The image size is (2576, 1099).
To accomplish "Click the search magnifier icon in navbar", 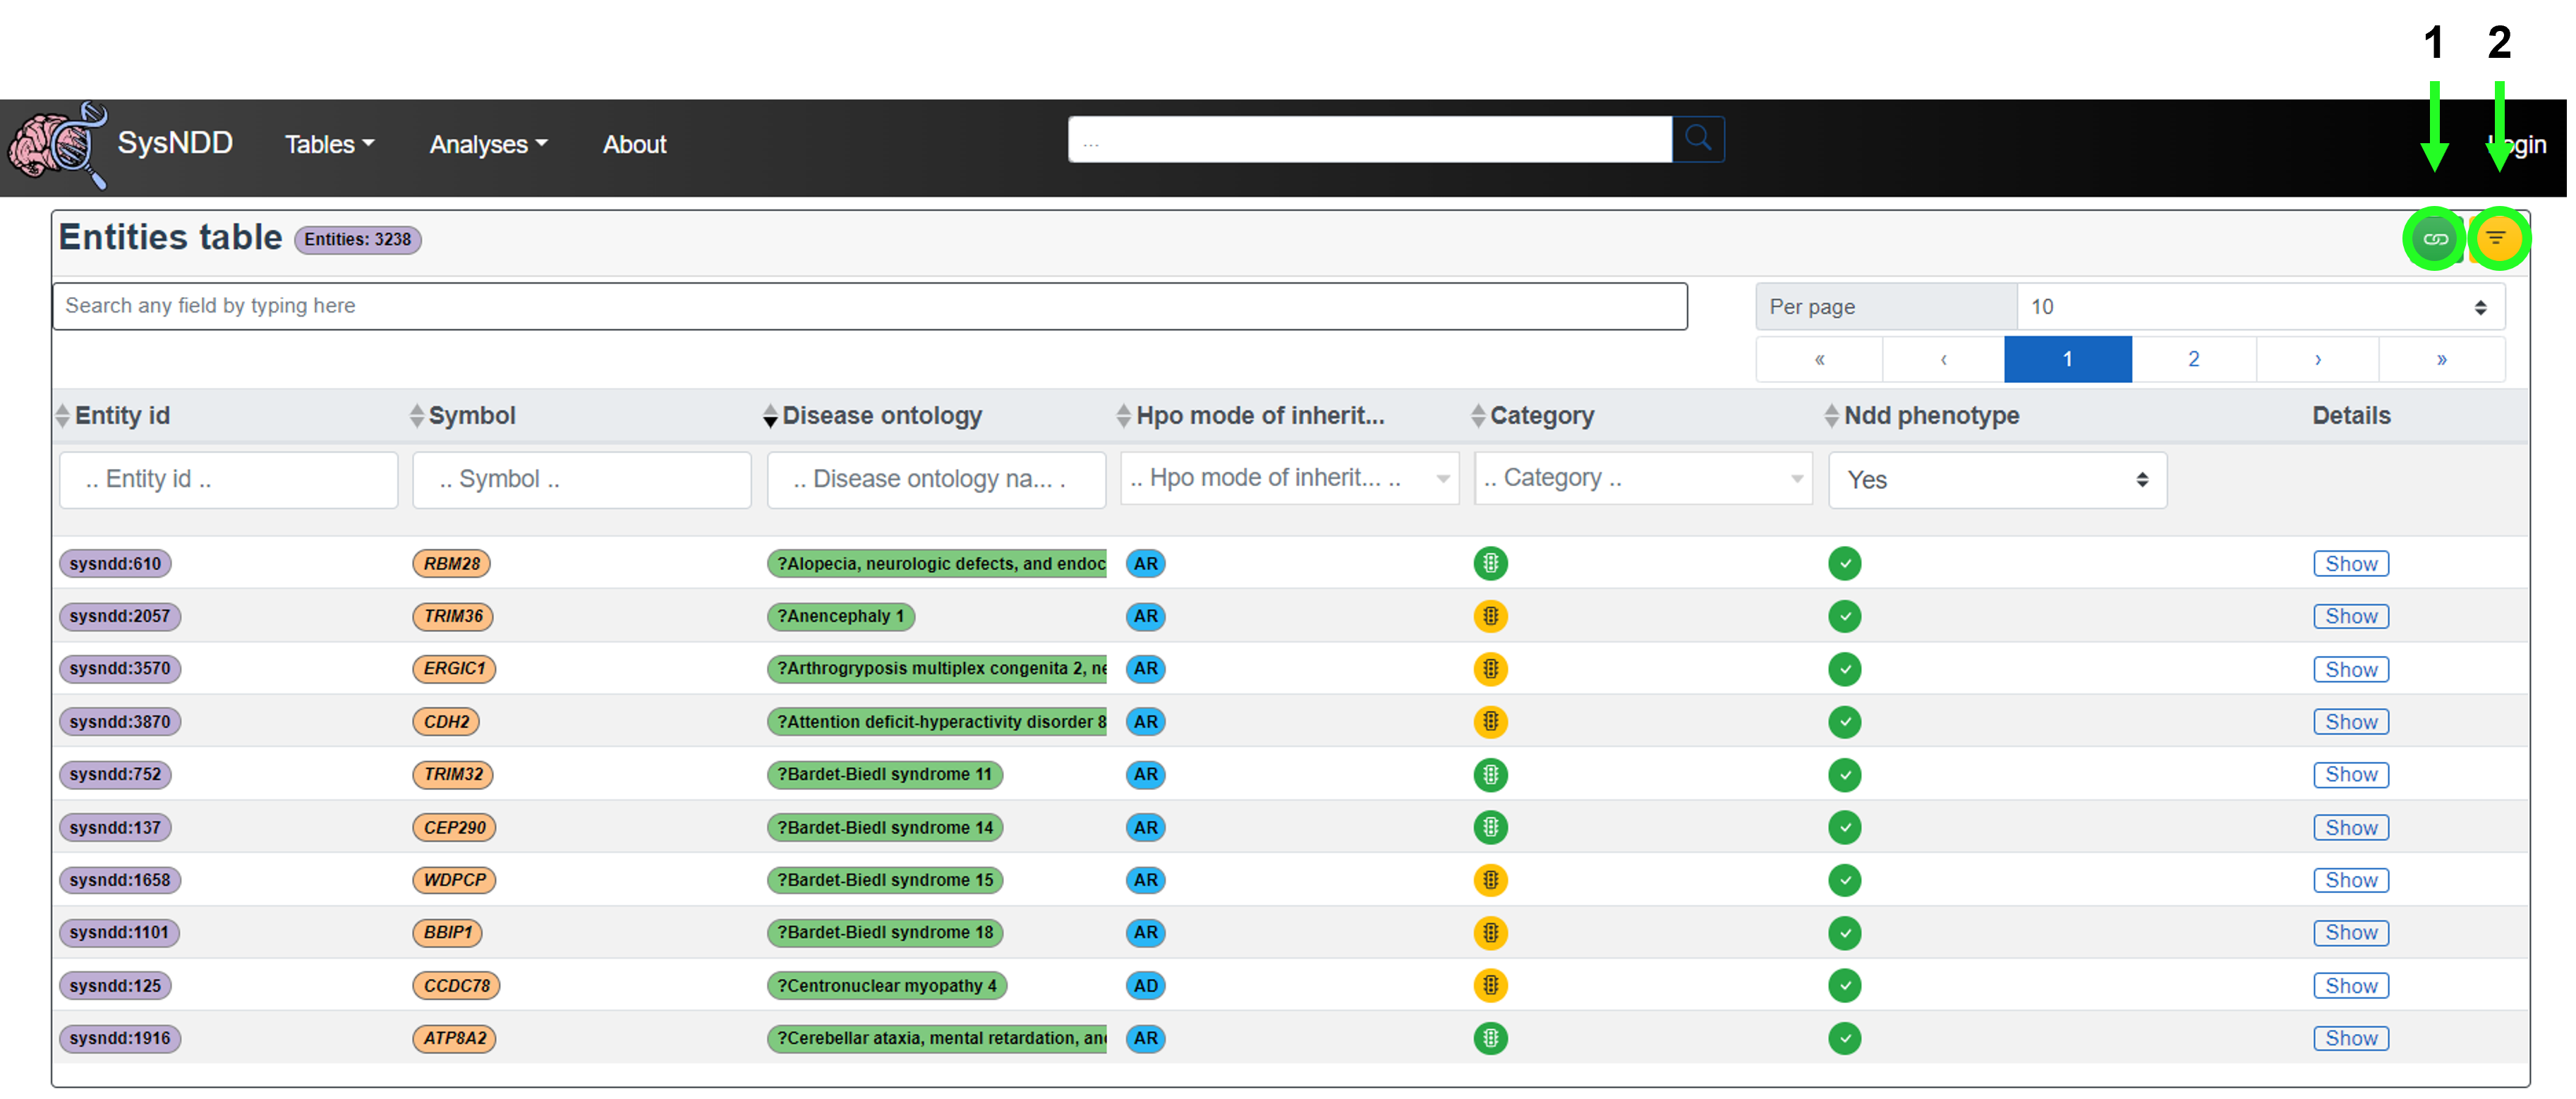I will coord(1699,145).
